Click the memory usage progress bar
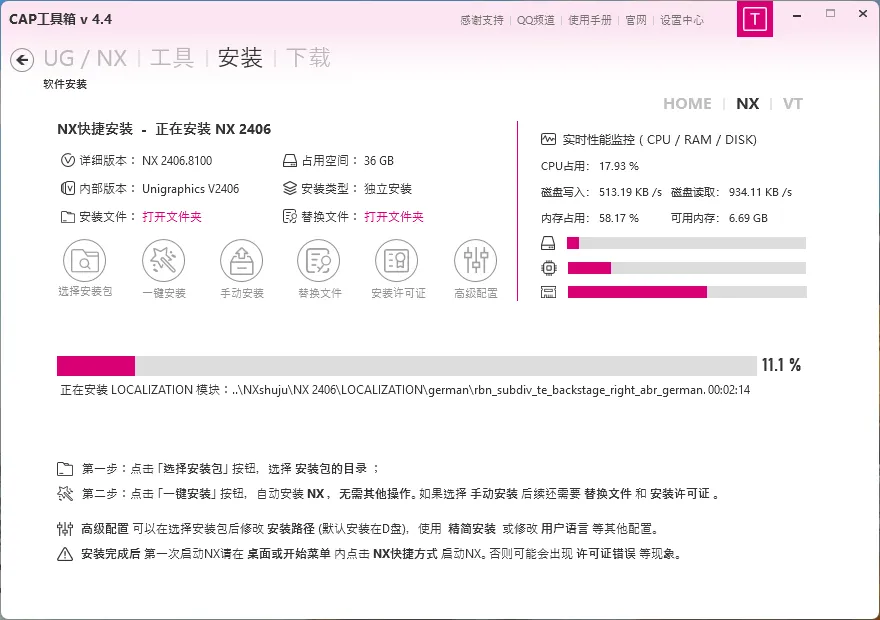Screen dimensions: 880x620 coord(686,292)
